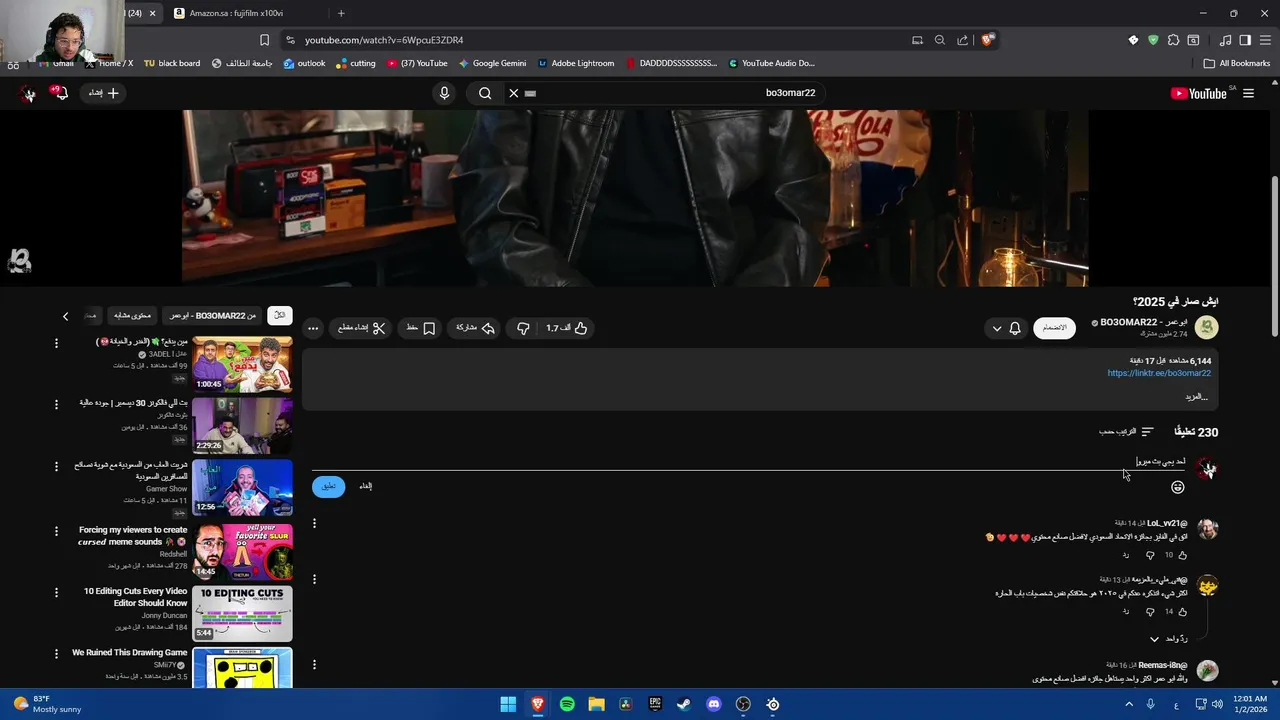Create a clip with the scissors button
Viewport: 1280px width, 720px height.
362,328
